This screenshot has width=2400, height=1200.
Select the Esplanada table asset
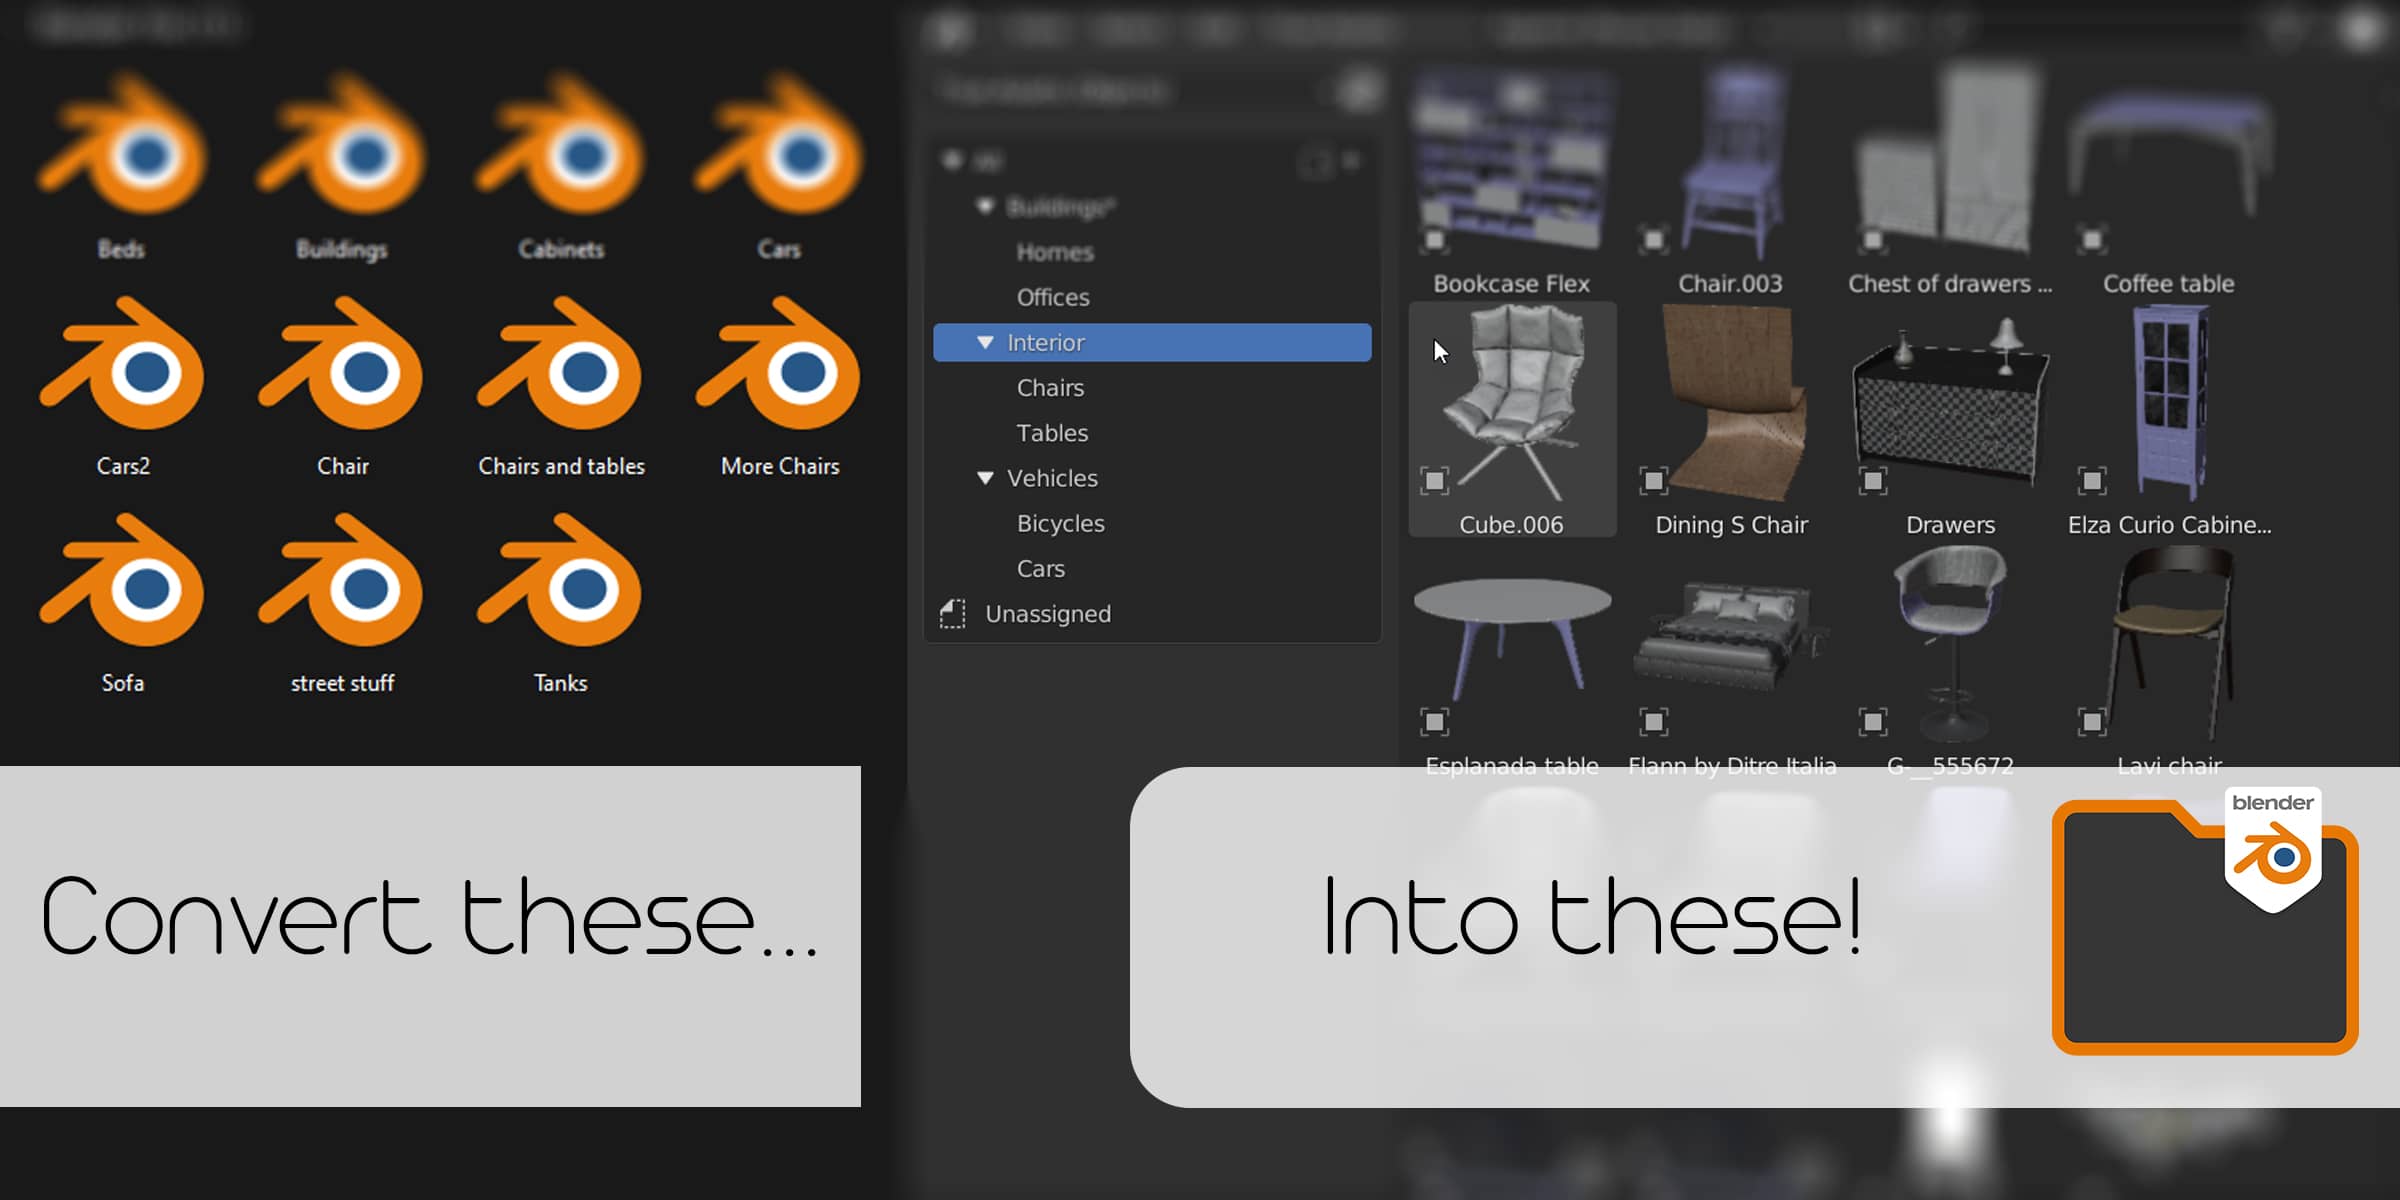pos(1512,660)
